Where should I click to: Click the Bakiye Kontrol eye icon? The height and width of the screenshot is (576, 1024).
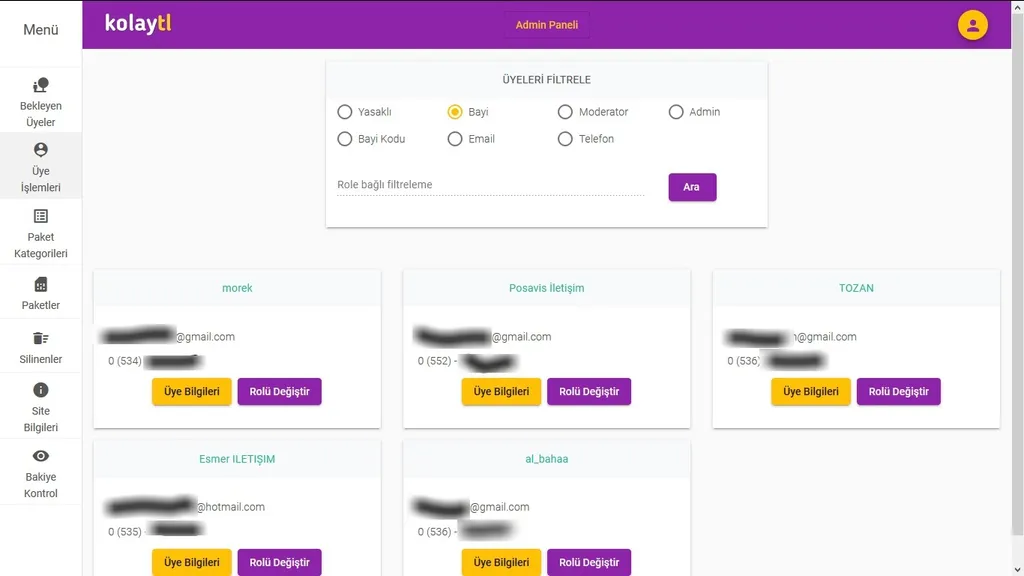coord(41,456)
